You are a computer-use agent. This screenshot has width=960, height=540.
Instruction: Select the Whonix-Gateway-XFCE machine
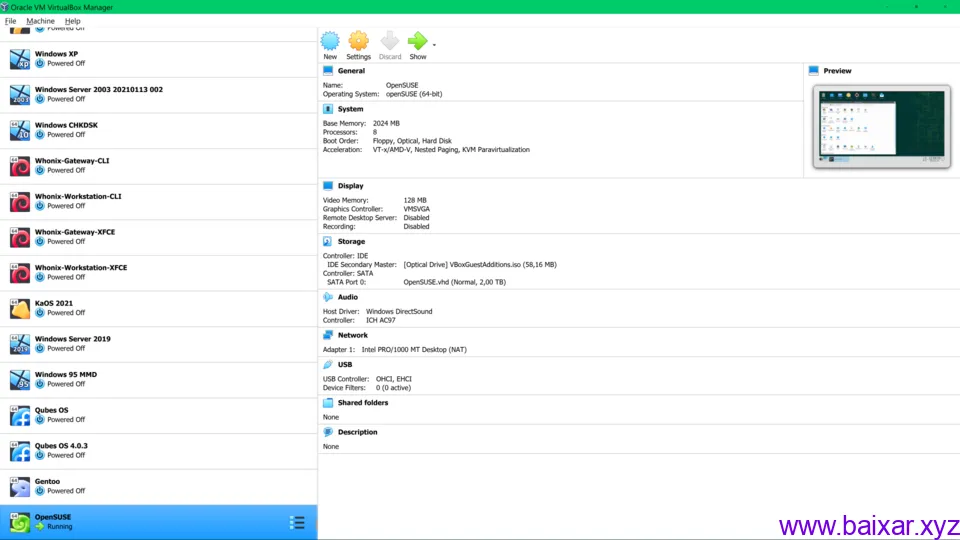[159, 237]
